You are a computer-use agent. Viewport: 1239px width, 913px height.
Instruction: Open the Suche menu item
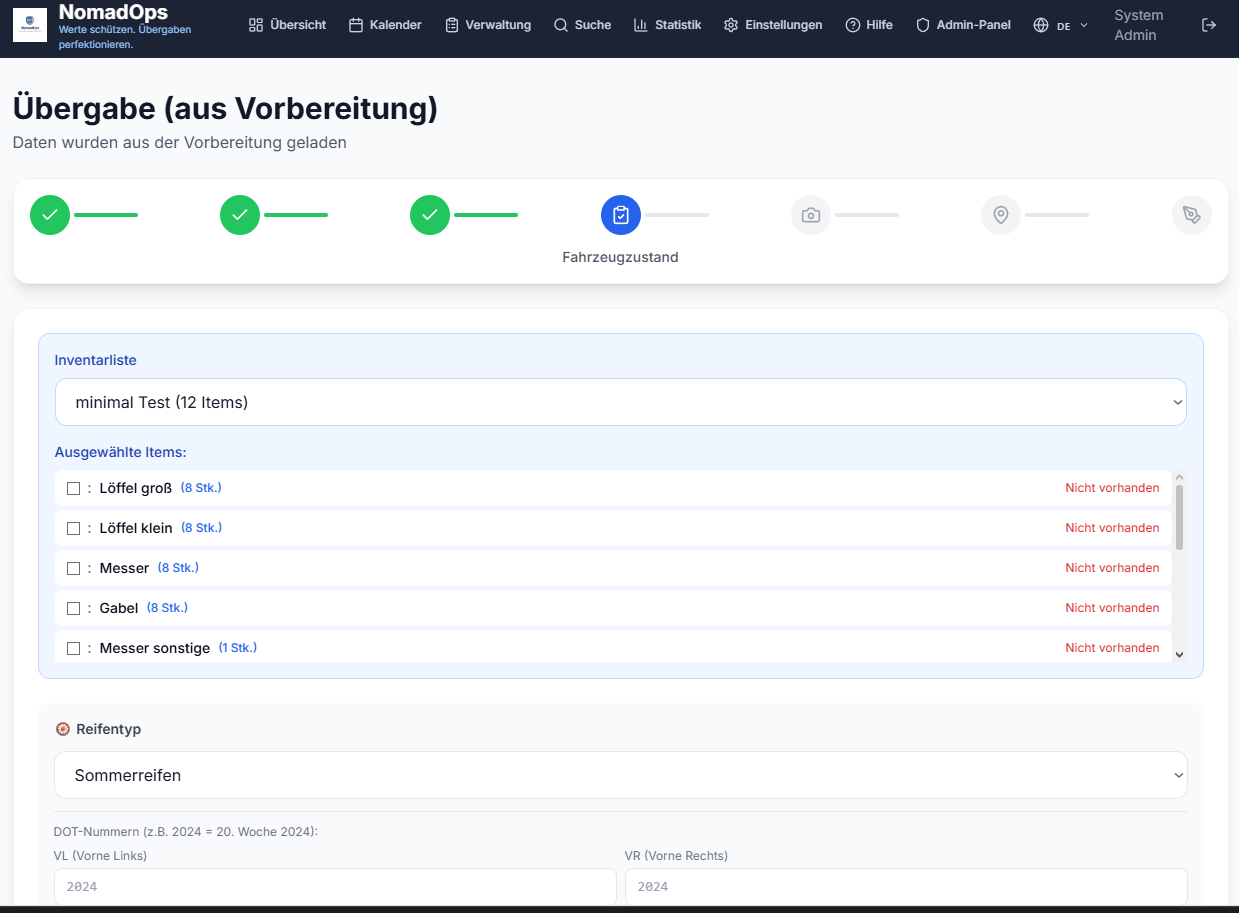click(582, 25)
